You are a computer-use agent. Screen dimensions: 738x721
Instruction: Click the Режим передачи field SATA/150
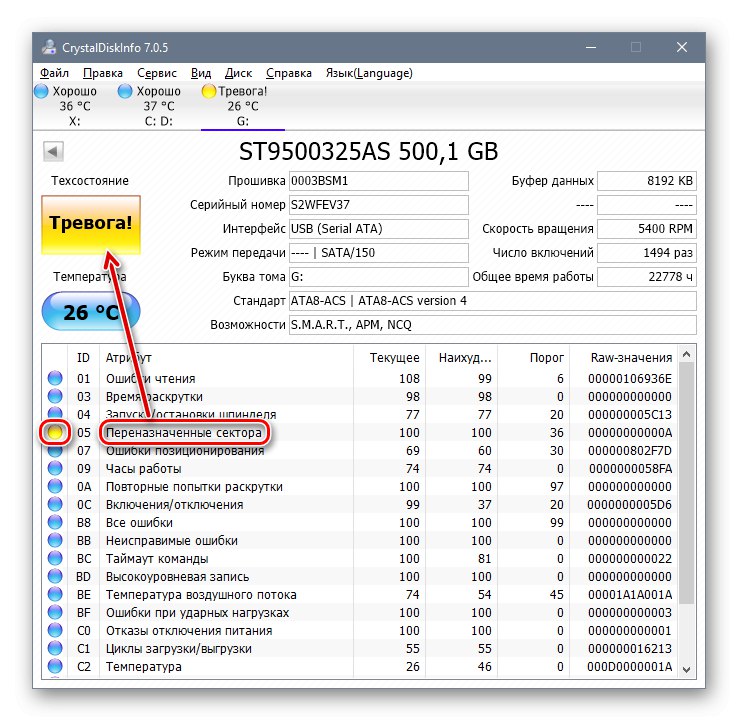(378, 253)
